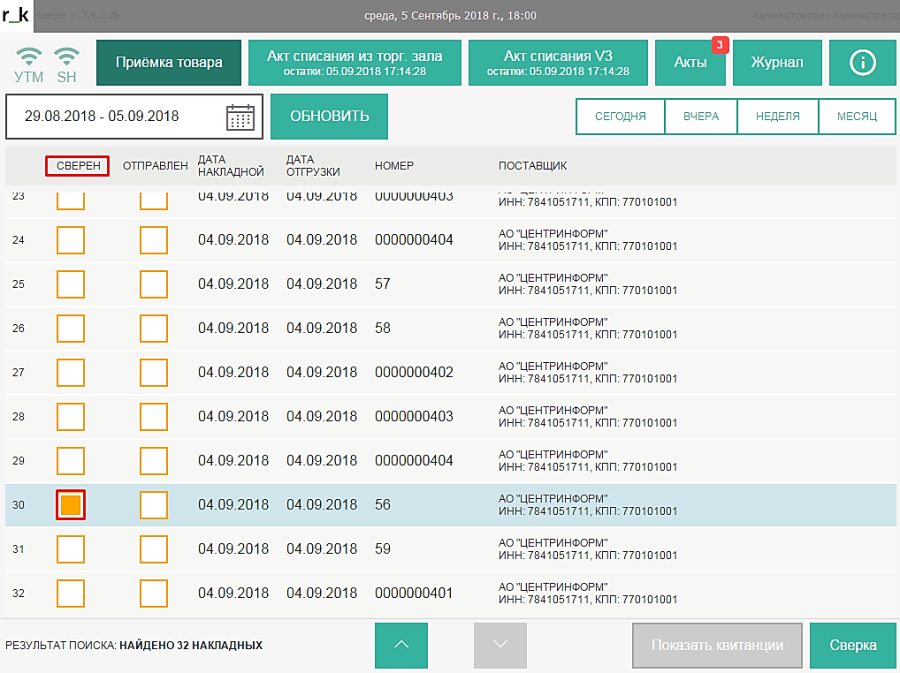The image size is (900, 673).
Task: Select invoice row number 58
Action: pos(383,328)
